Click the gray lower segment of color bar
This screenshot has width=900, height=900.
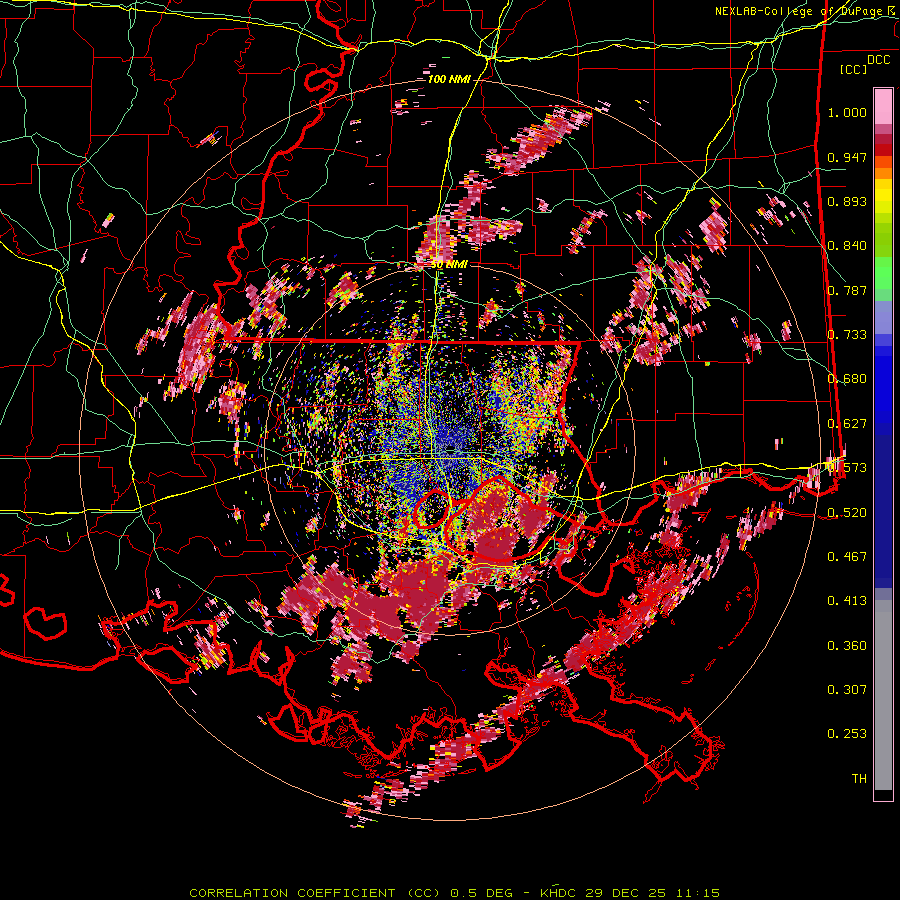coord(883,695)
